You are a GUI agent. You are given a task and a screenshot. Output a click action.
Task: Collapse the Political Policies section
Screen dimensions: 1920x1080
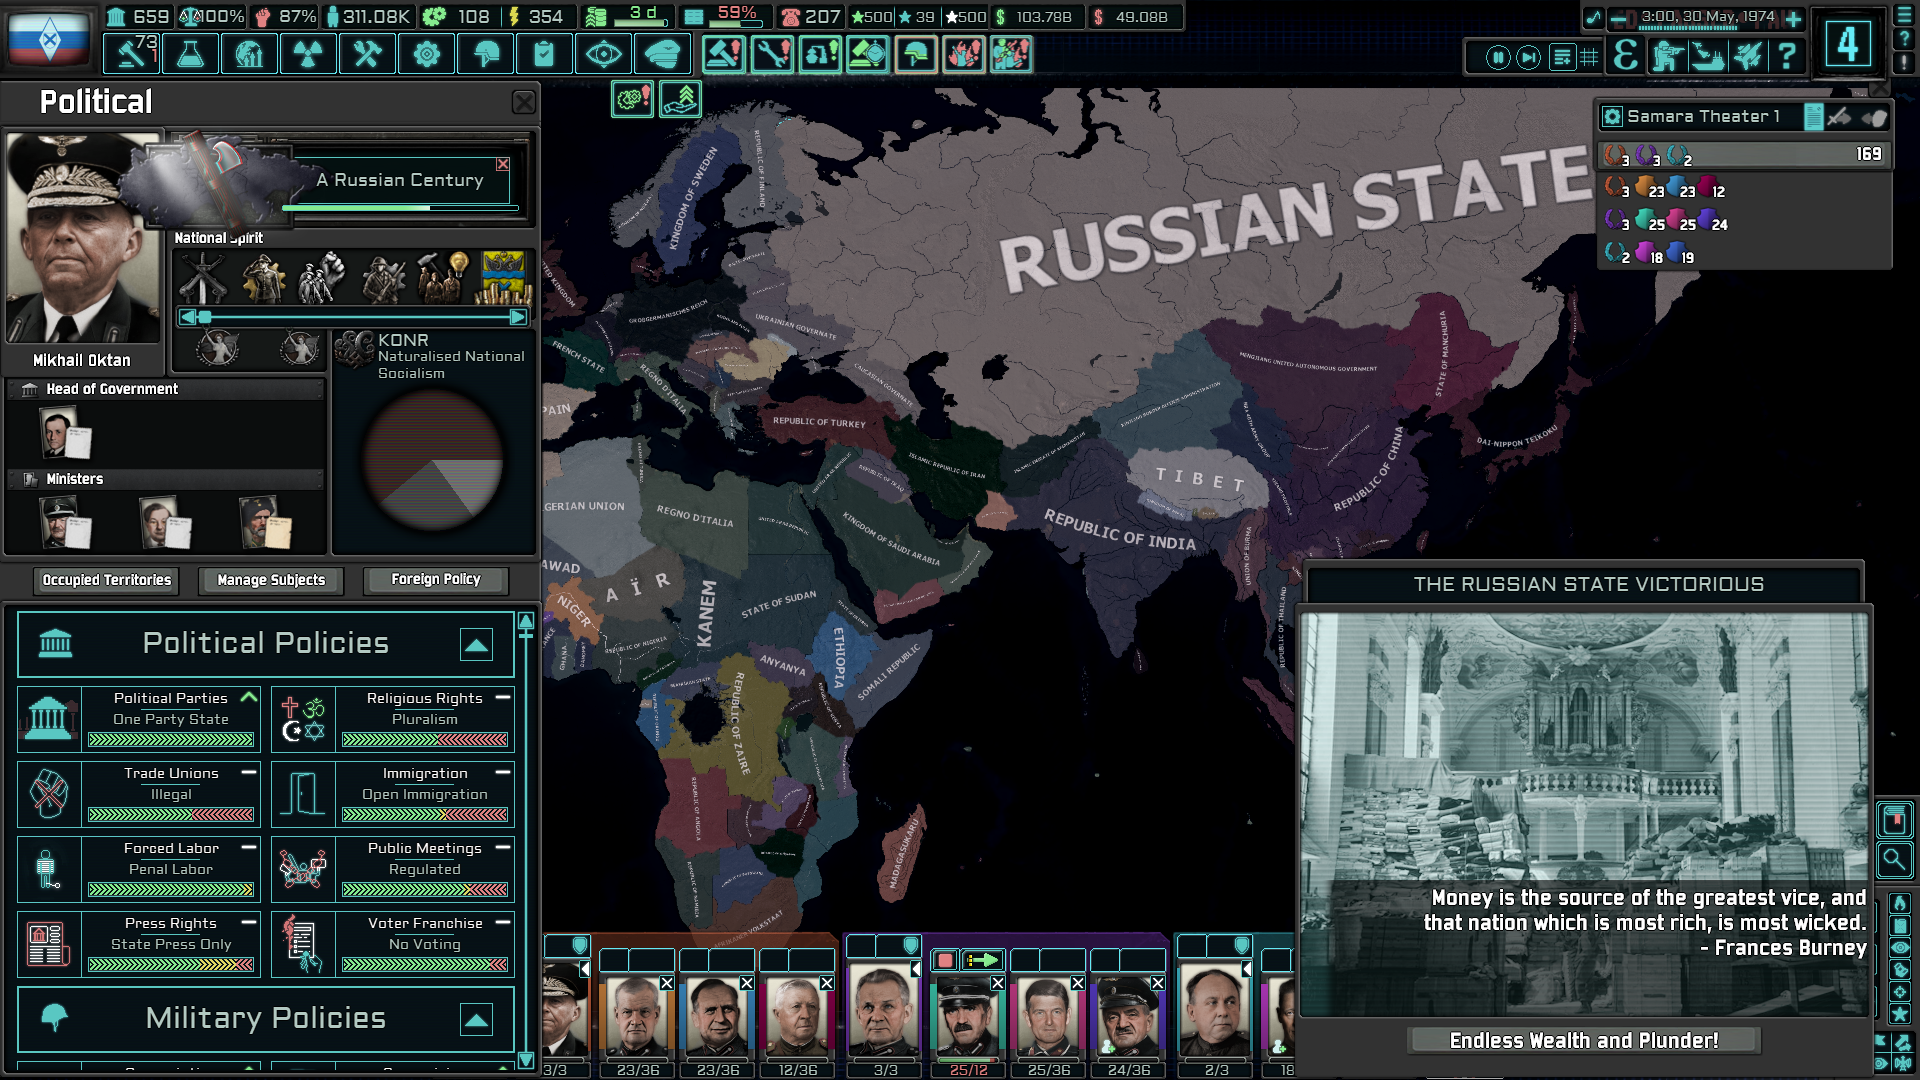(x=476, y=645)
